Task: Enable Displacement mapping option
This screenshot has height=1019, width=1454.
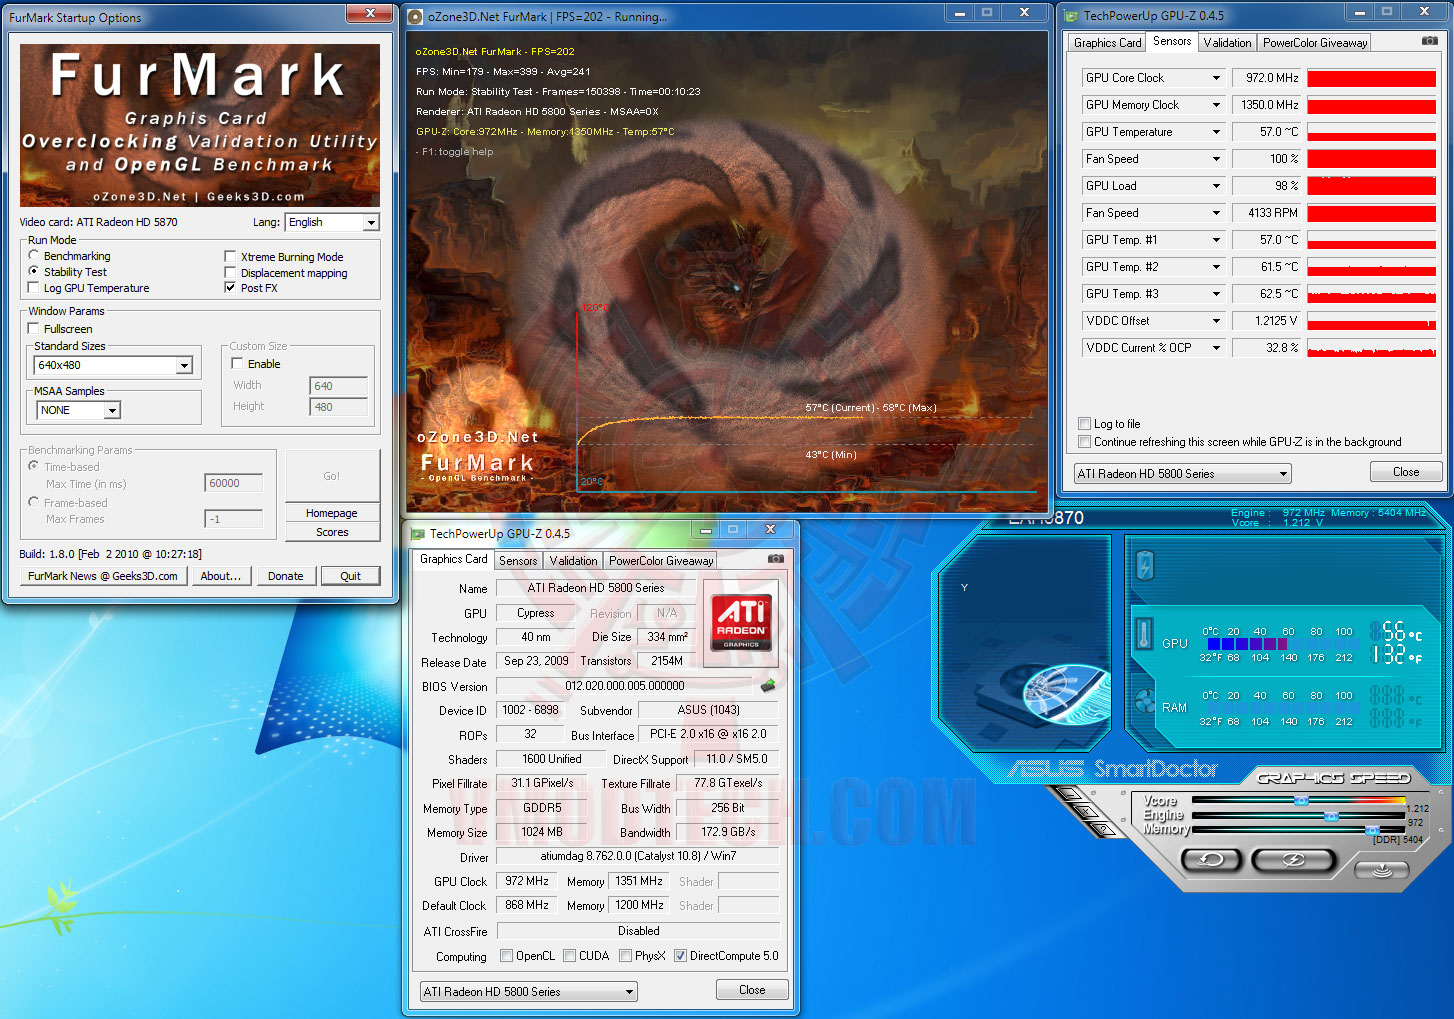Action: pyautogui.click(x=231, y=273)
